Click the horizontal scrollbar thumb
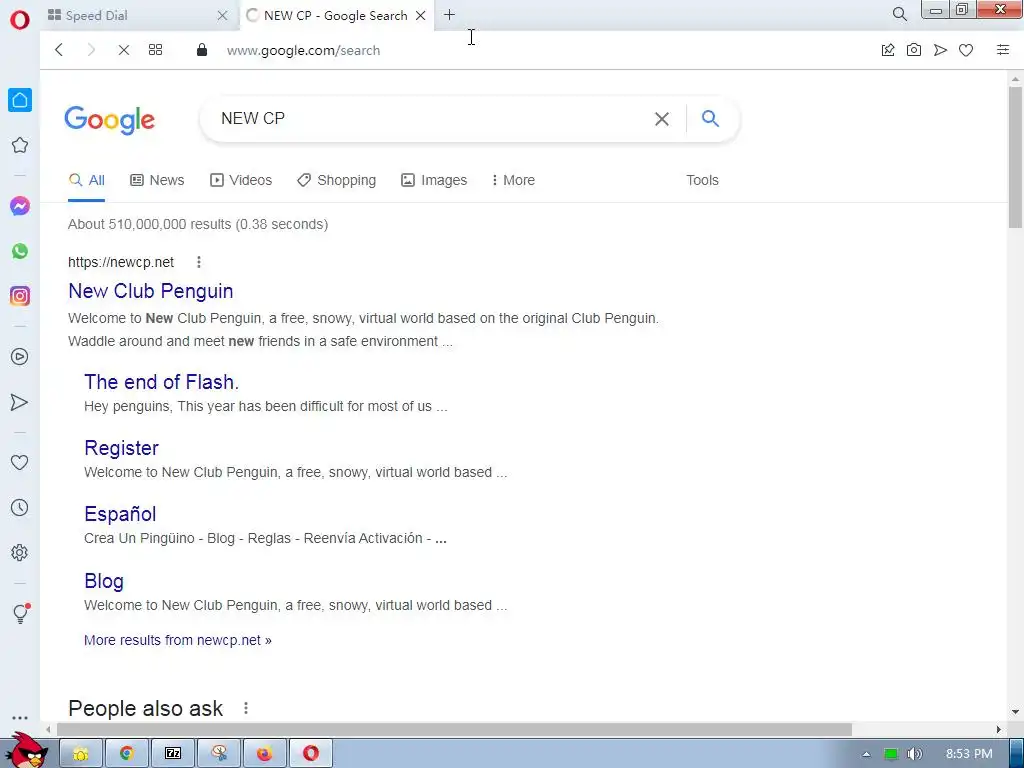 [455, 729]
